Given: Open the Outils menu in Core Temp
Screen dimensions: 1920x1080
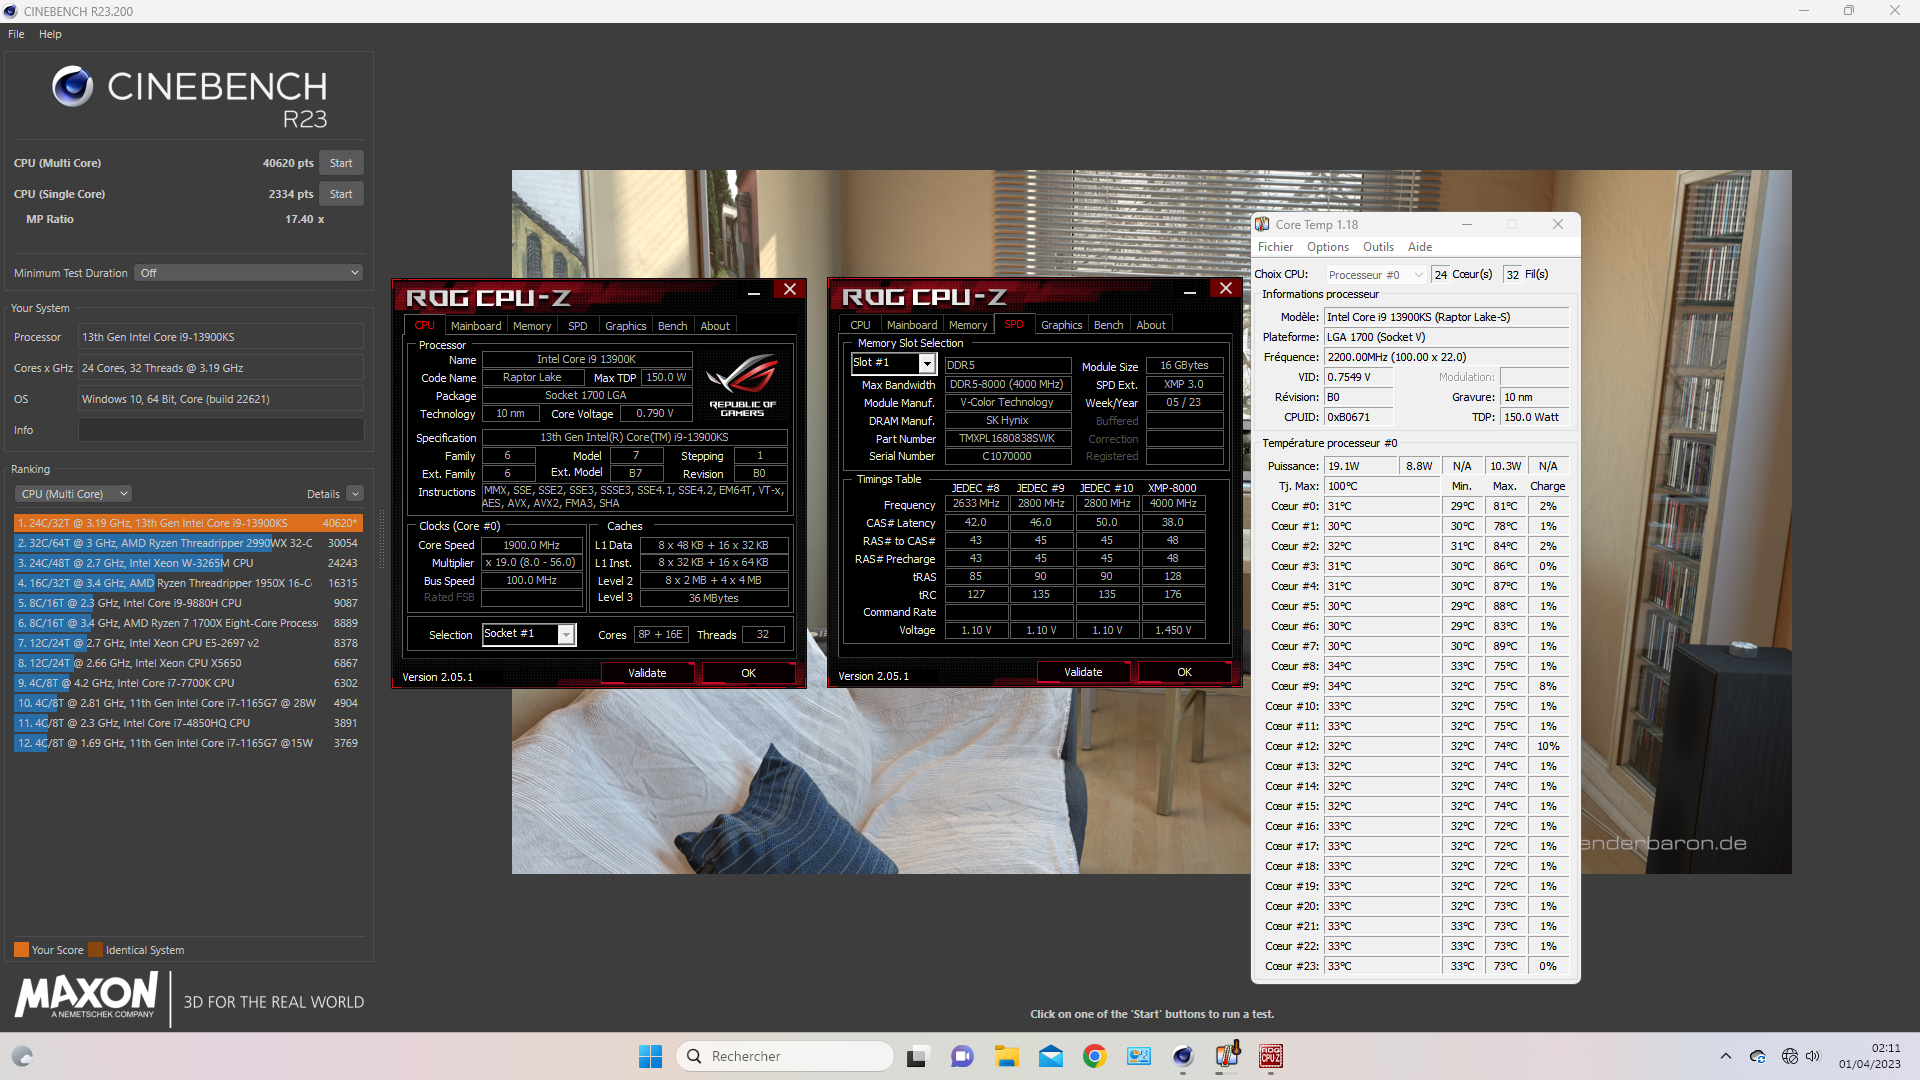Looking at the screenshot, I should 1377,247.
